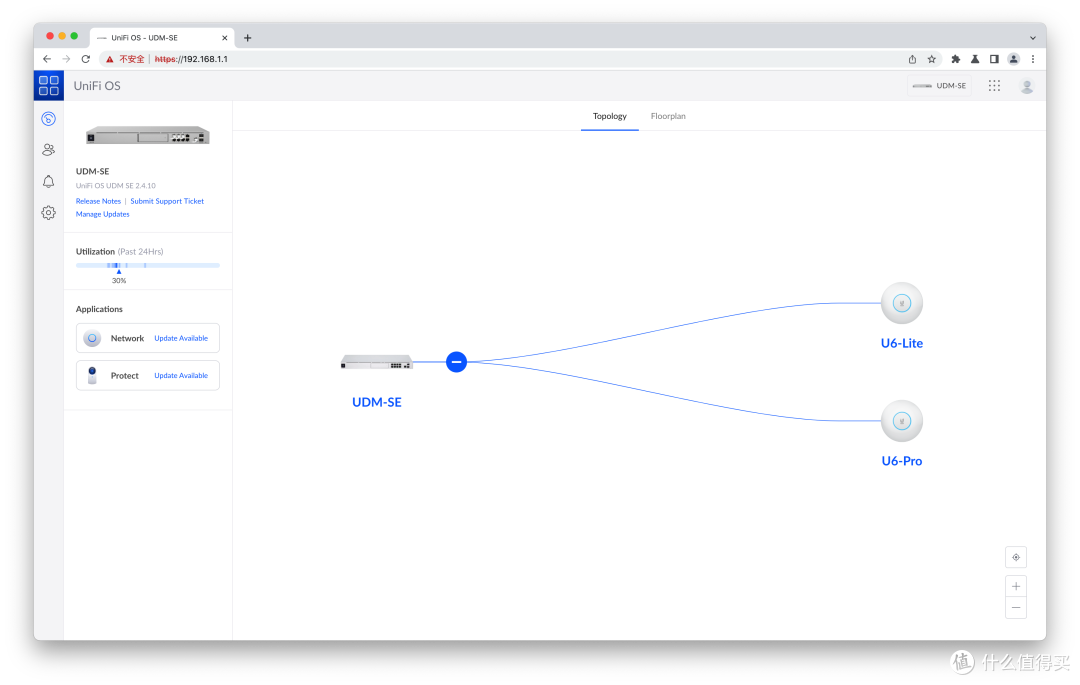Screen dimensions: 1080x685
Task: Open the Users icon in left sidebar
Action: tap(48, 150)
